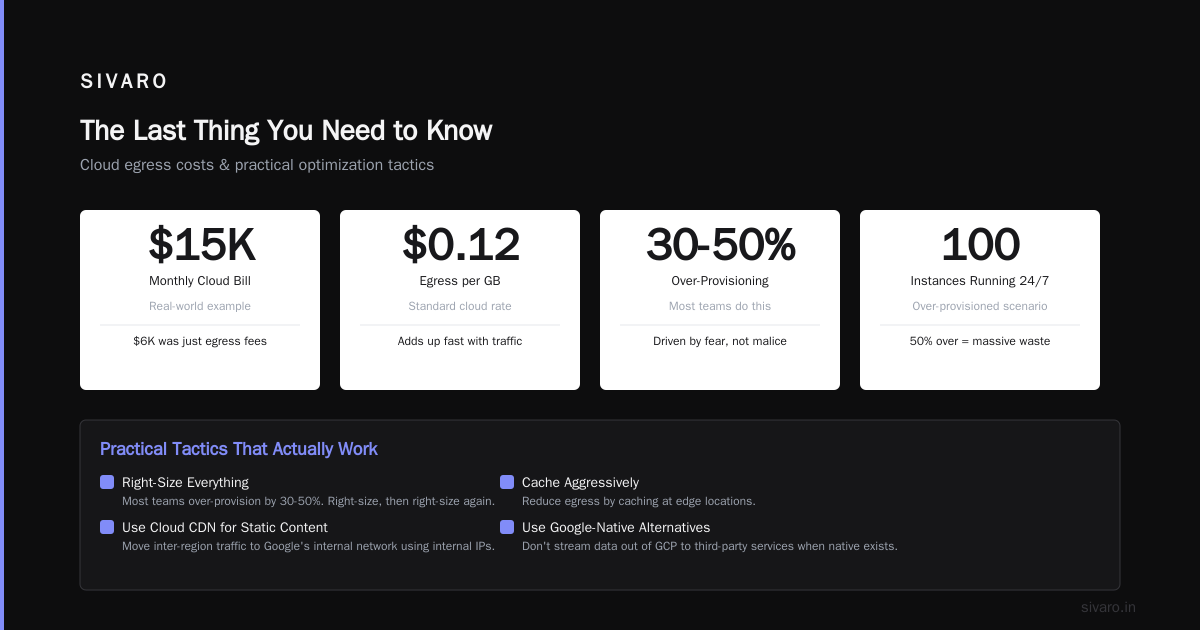The image size is (1200, 630).
Task: Click '50% over = massive waste' note
Action: coord(980,341)
